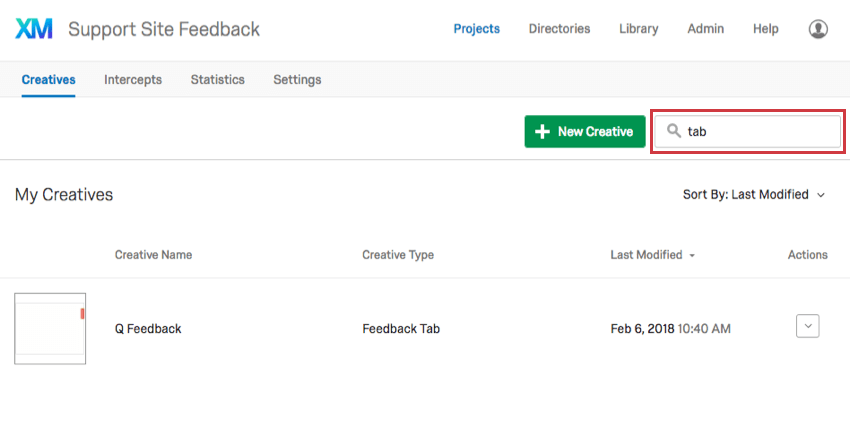This screenshot has width=850, height=425.
Task: Click the Feb 6, 2018 10:40 AM date
Action: coord(671,329)
